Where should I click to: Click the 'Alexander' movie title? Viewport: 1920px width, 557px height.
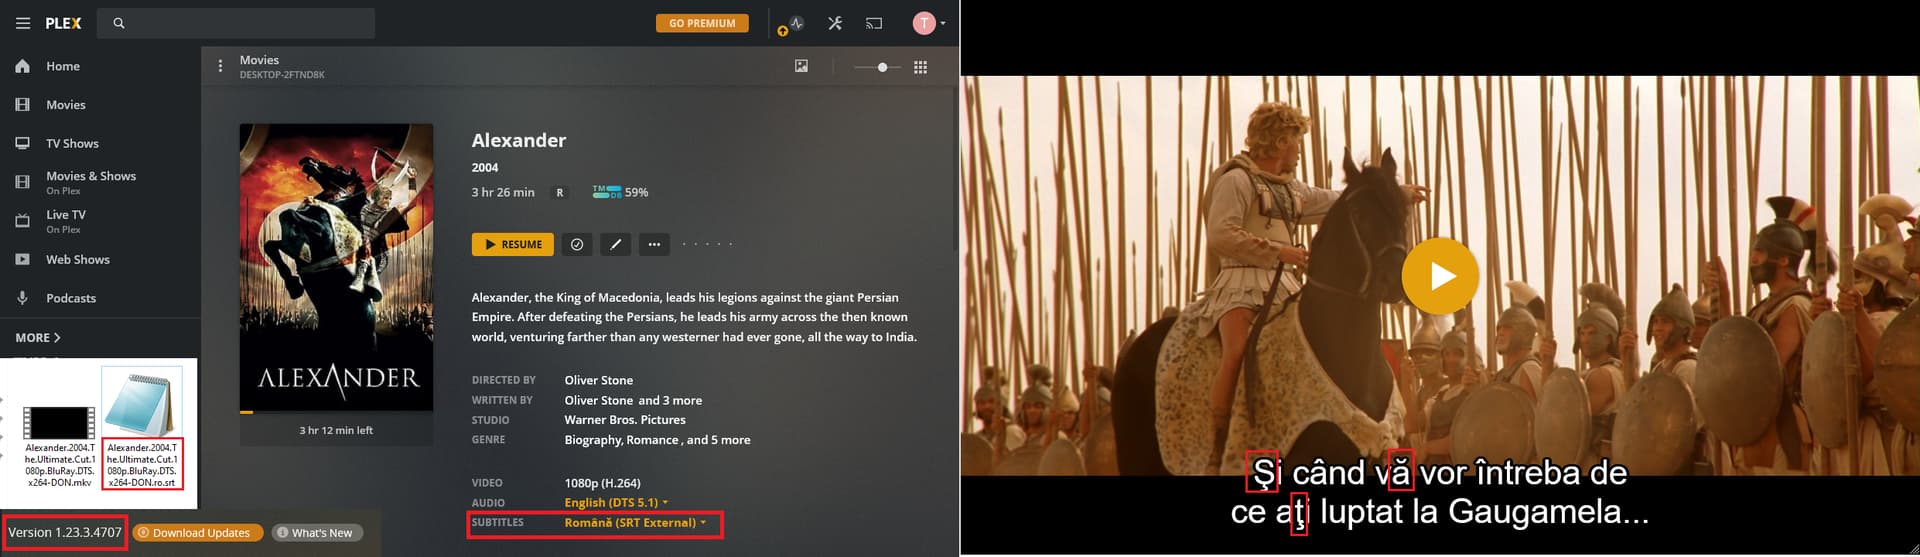(x=519, y=140)
